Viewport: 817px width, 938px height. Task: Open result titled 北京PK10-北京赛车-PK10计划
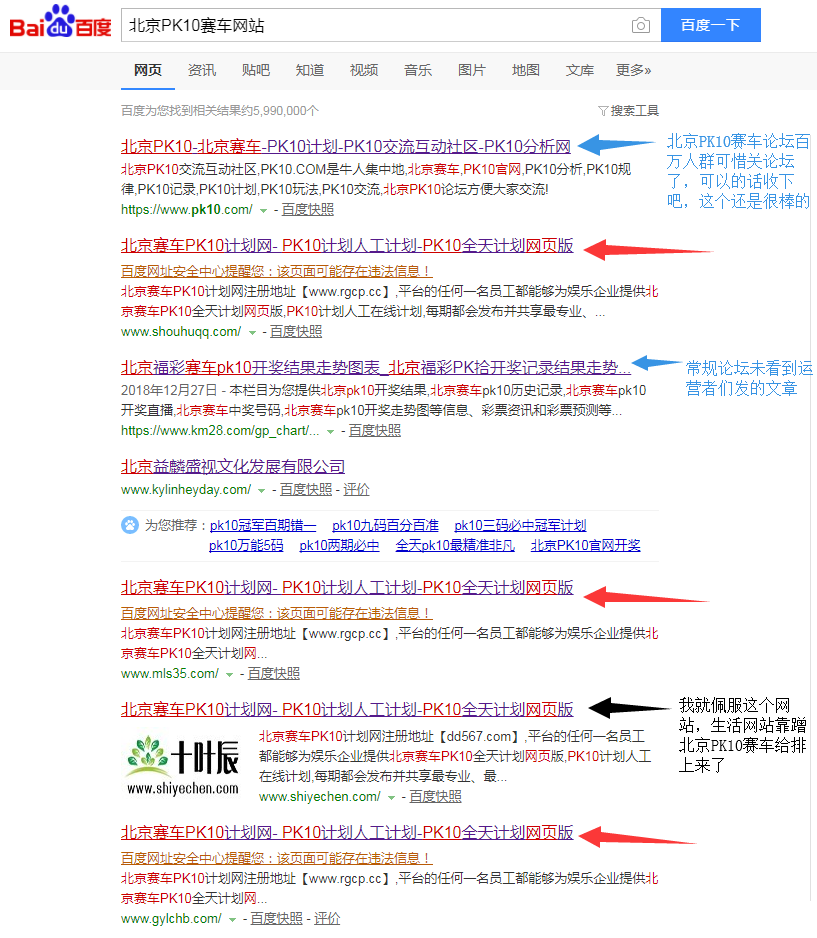coord(346,146)
